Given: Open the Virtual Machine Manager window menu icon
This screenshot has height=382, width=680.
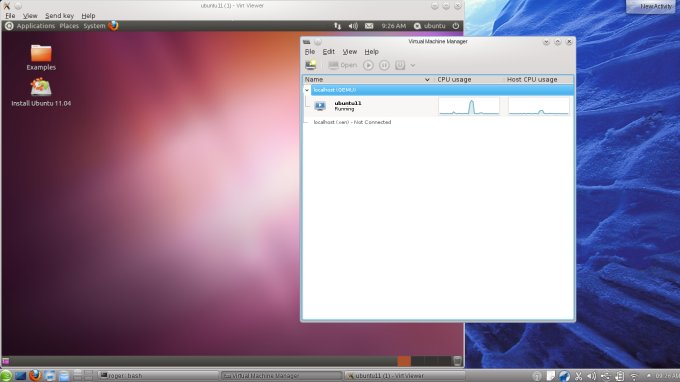Looking at the screenshot, I should [x=307, y=42].
